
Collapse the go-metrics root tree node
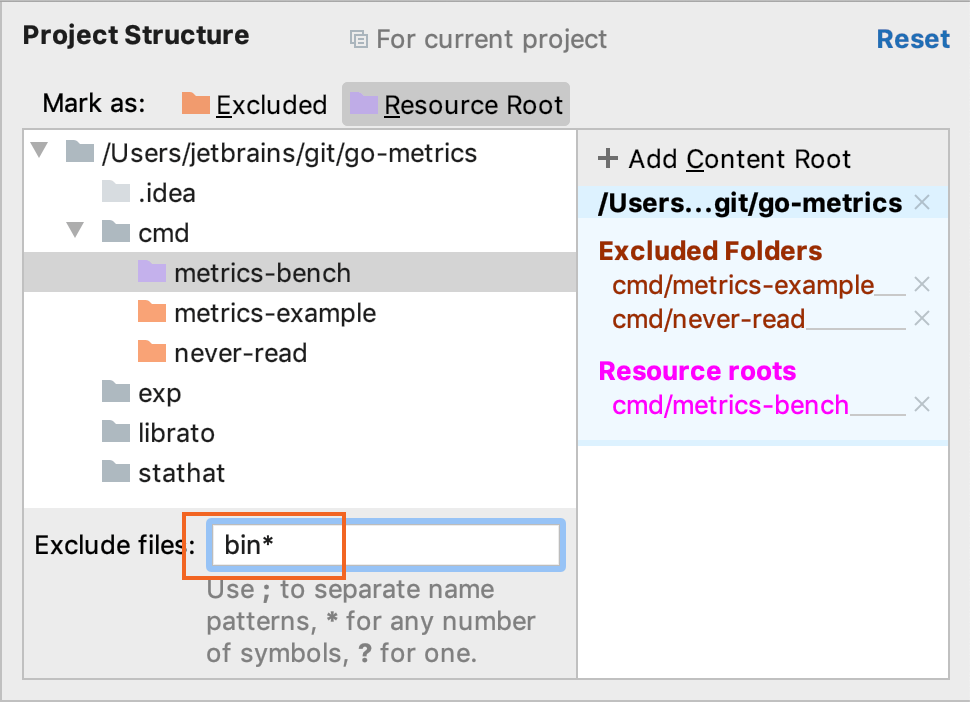tap(38, 152)
